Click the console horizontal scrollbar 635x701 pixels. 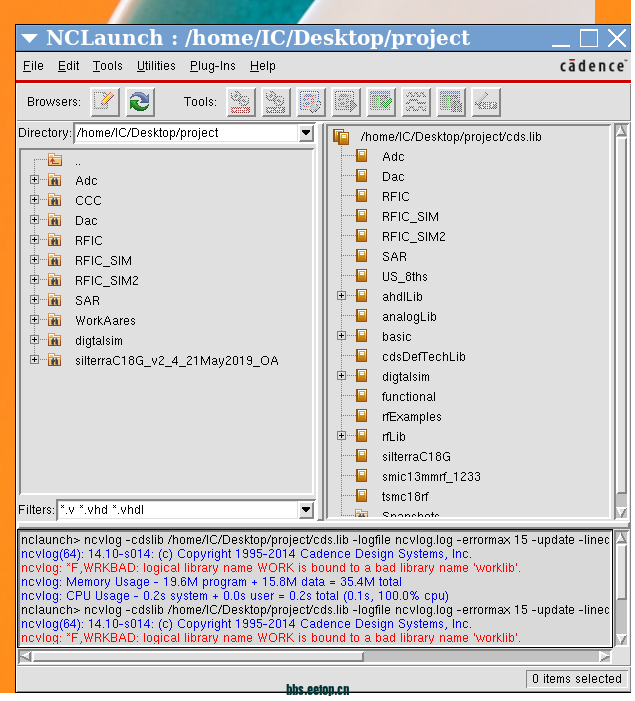300,657
